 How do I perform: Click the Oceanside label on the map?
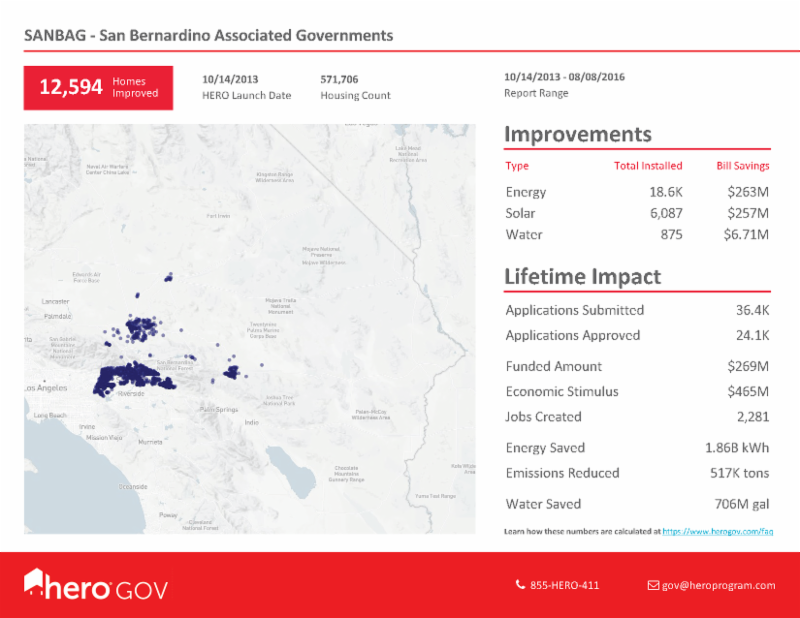pyautogui.click(x=133, y=486)
